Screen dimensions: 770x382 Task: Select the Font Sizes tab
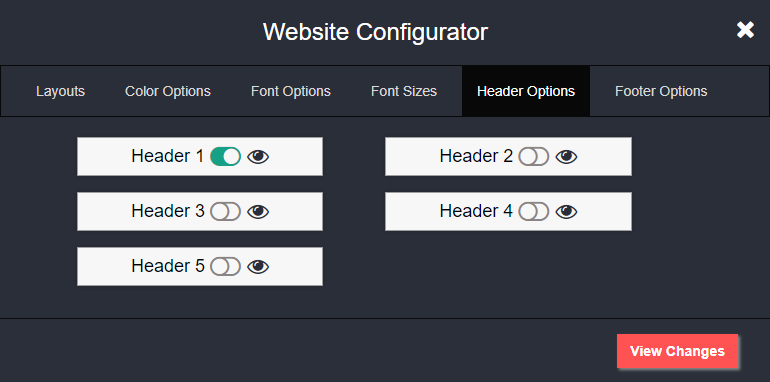click(404, 91)
